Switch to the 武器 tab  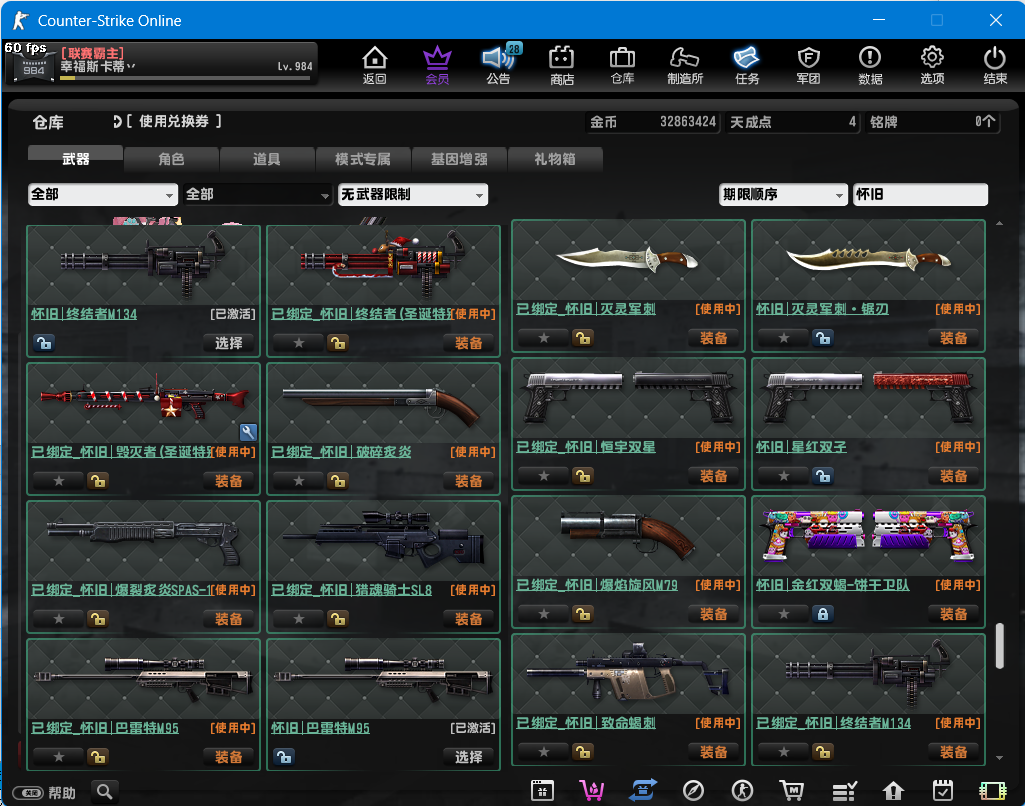tap(75, 158)
